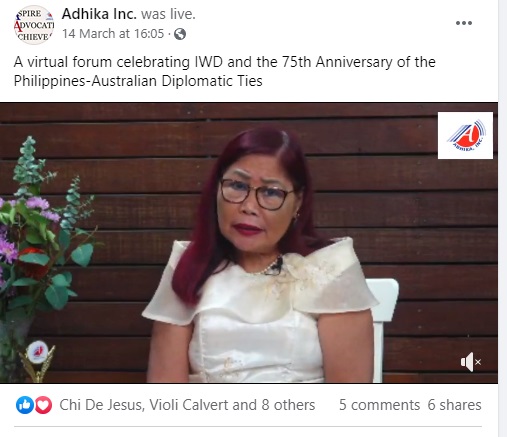Image resolution: width=507 pixels, height=437 pixels.
Task: Play the live video of the woman speaking
Action: 249,243
